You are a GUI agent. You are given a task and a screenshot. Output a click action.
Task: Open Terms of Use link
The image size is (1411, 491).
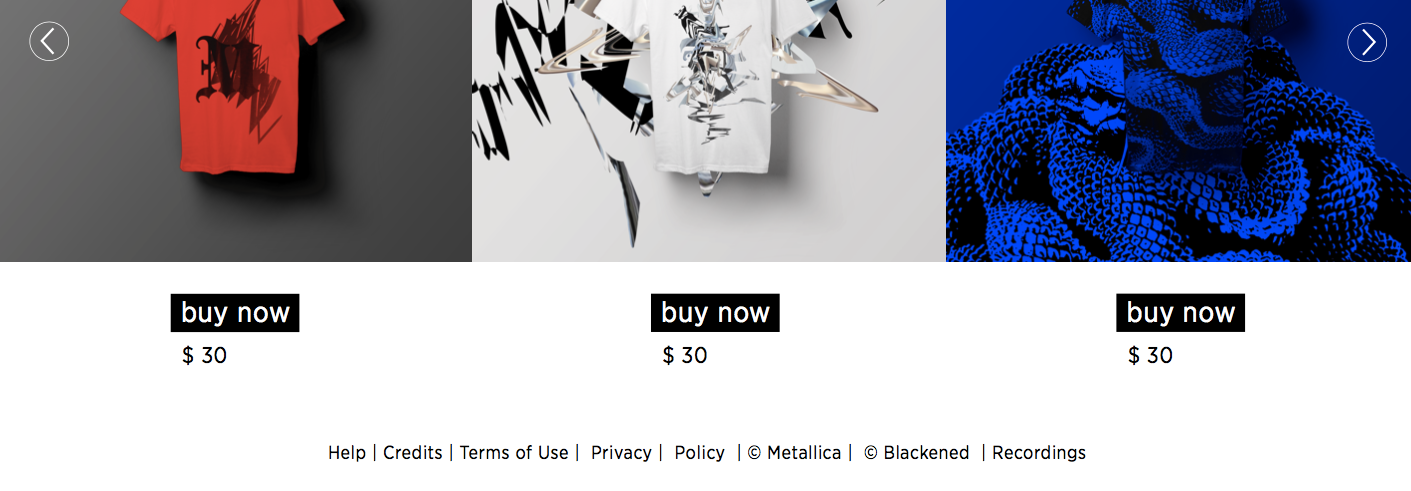[514, 453]
